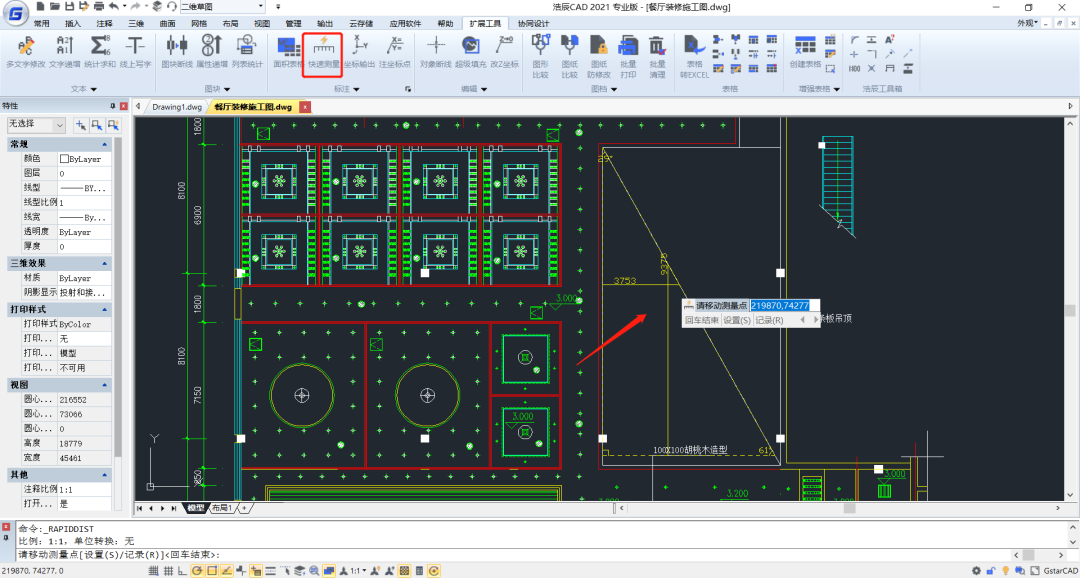The height and width of the screenshot is (578, 1080).
Task: Switch to the 常用 ribbon tab
Action: point(41,23)
